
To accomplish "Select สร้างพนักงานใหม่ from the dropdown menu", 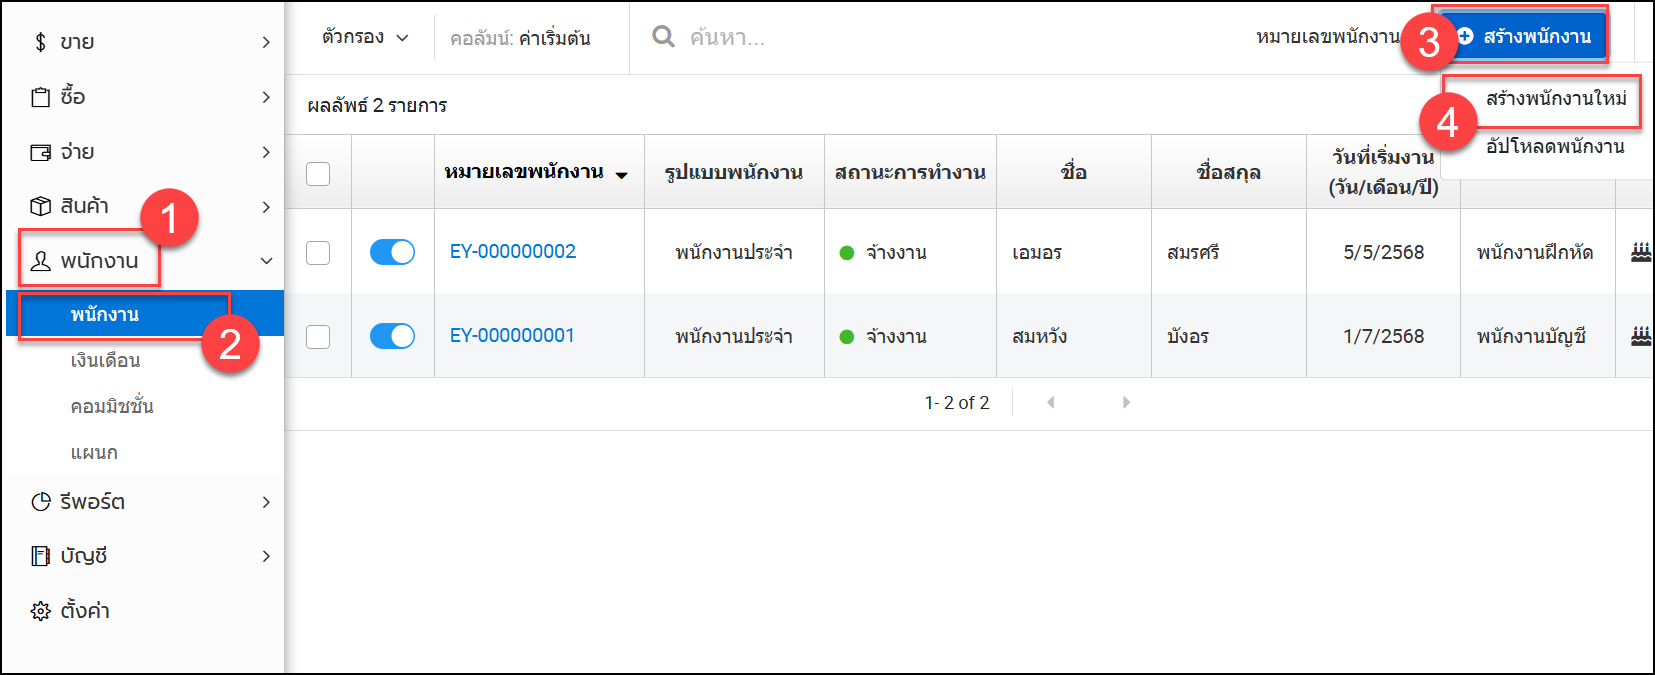I will coord(1555,99).
